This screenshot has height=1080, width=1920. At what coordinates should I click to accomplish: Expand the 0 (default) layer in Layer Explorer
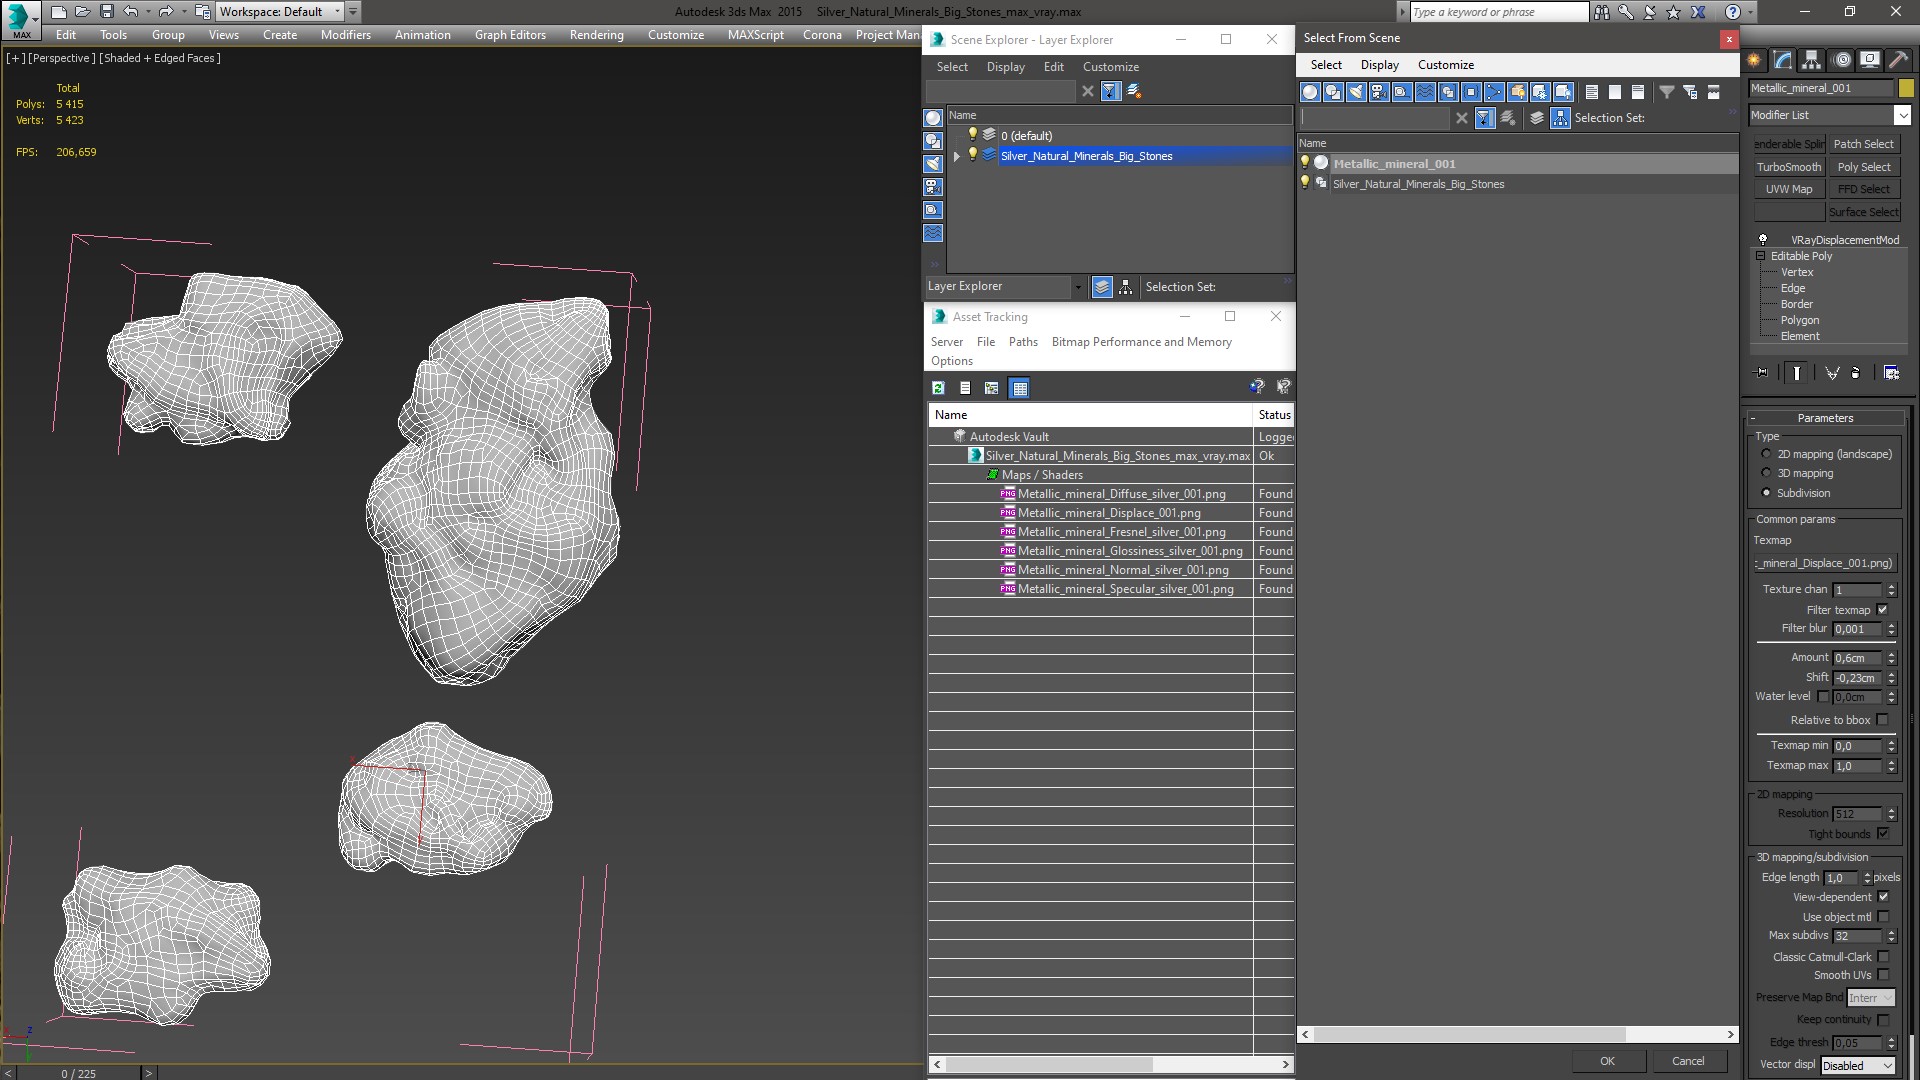coord(956,135)
